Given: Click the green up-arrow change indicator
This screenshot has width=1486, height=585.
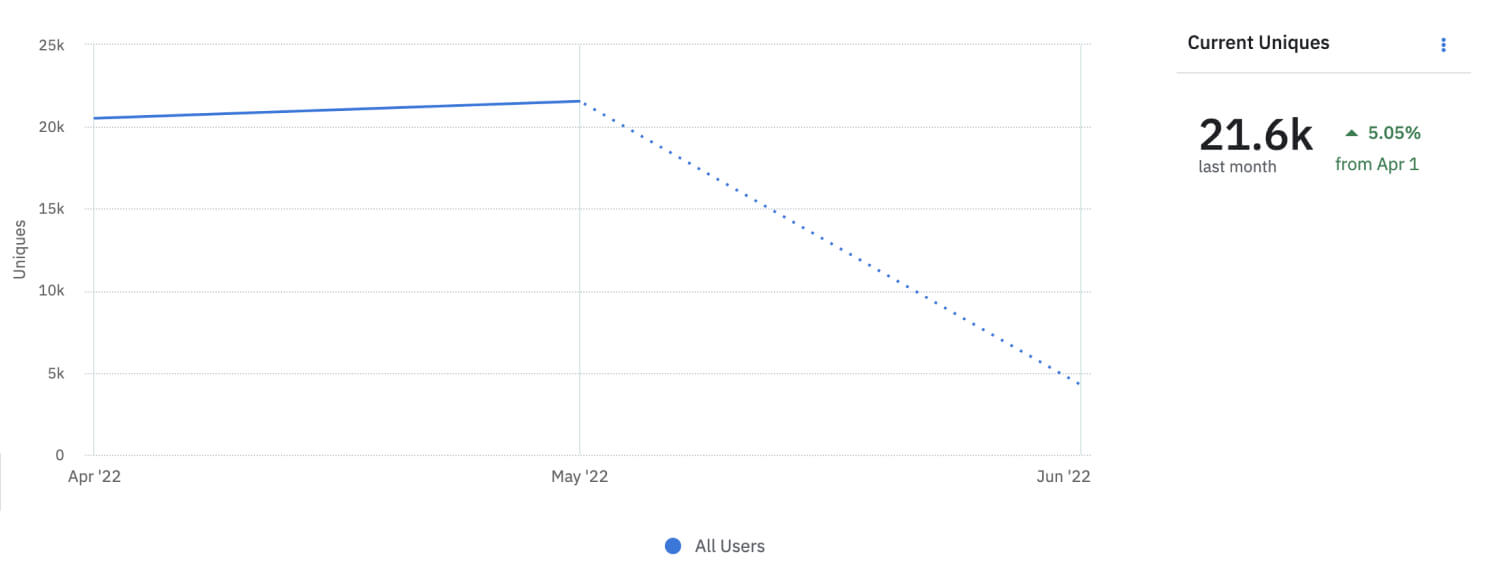Looking at the screenshot, I should click(1351, 133).
